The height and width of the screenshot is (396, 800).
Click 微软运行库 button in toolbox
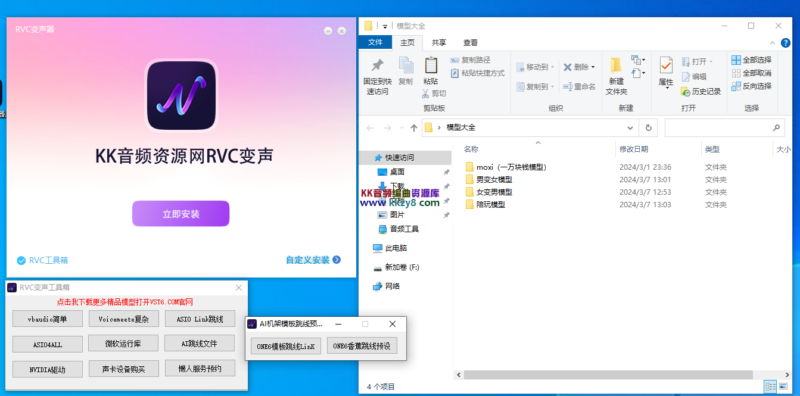point(123,343)
